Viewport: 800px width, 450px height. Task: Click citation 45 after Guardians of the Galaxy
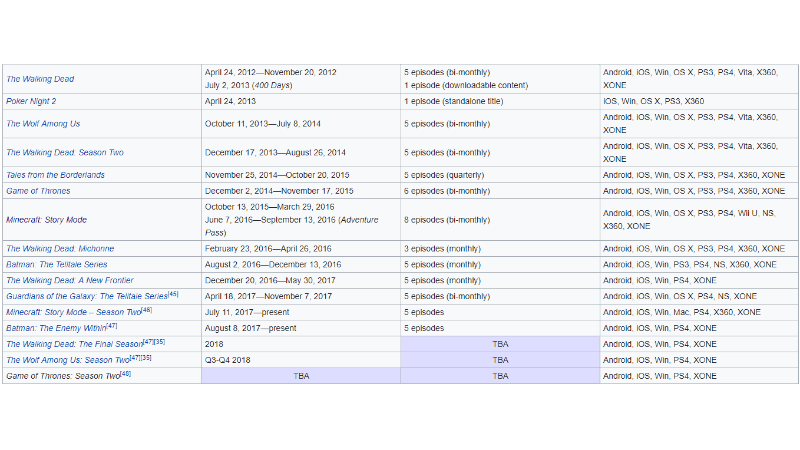click(173, 294)
